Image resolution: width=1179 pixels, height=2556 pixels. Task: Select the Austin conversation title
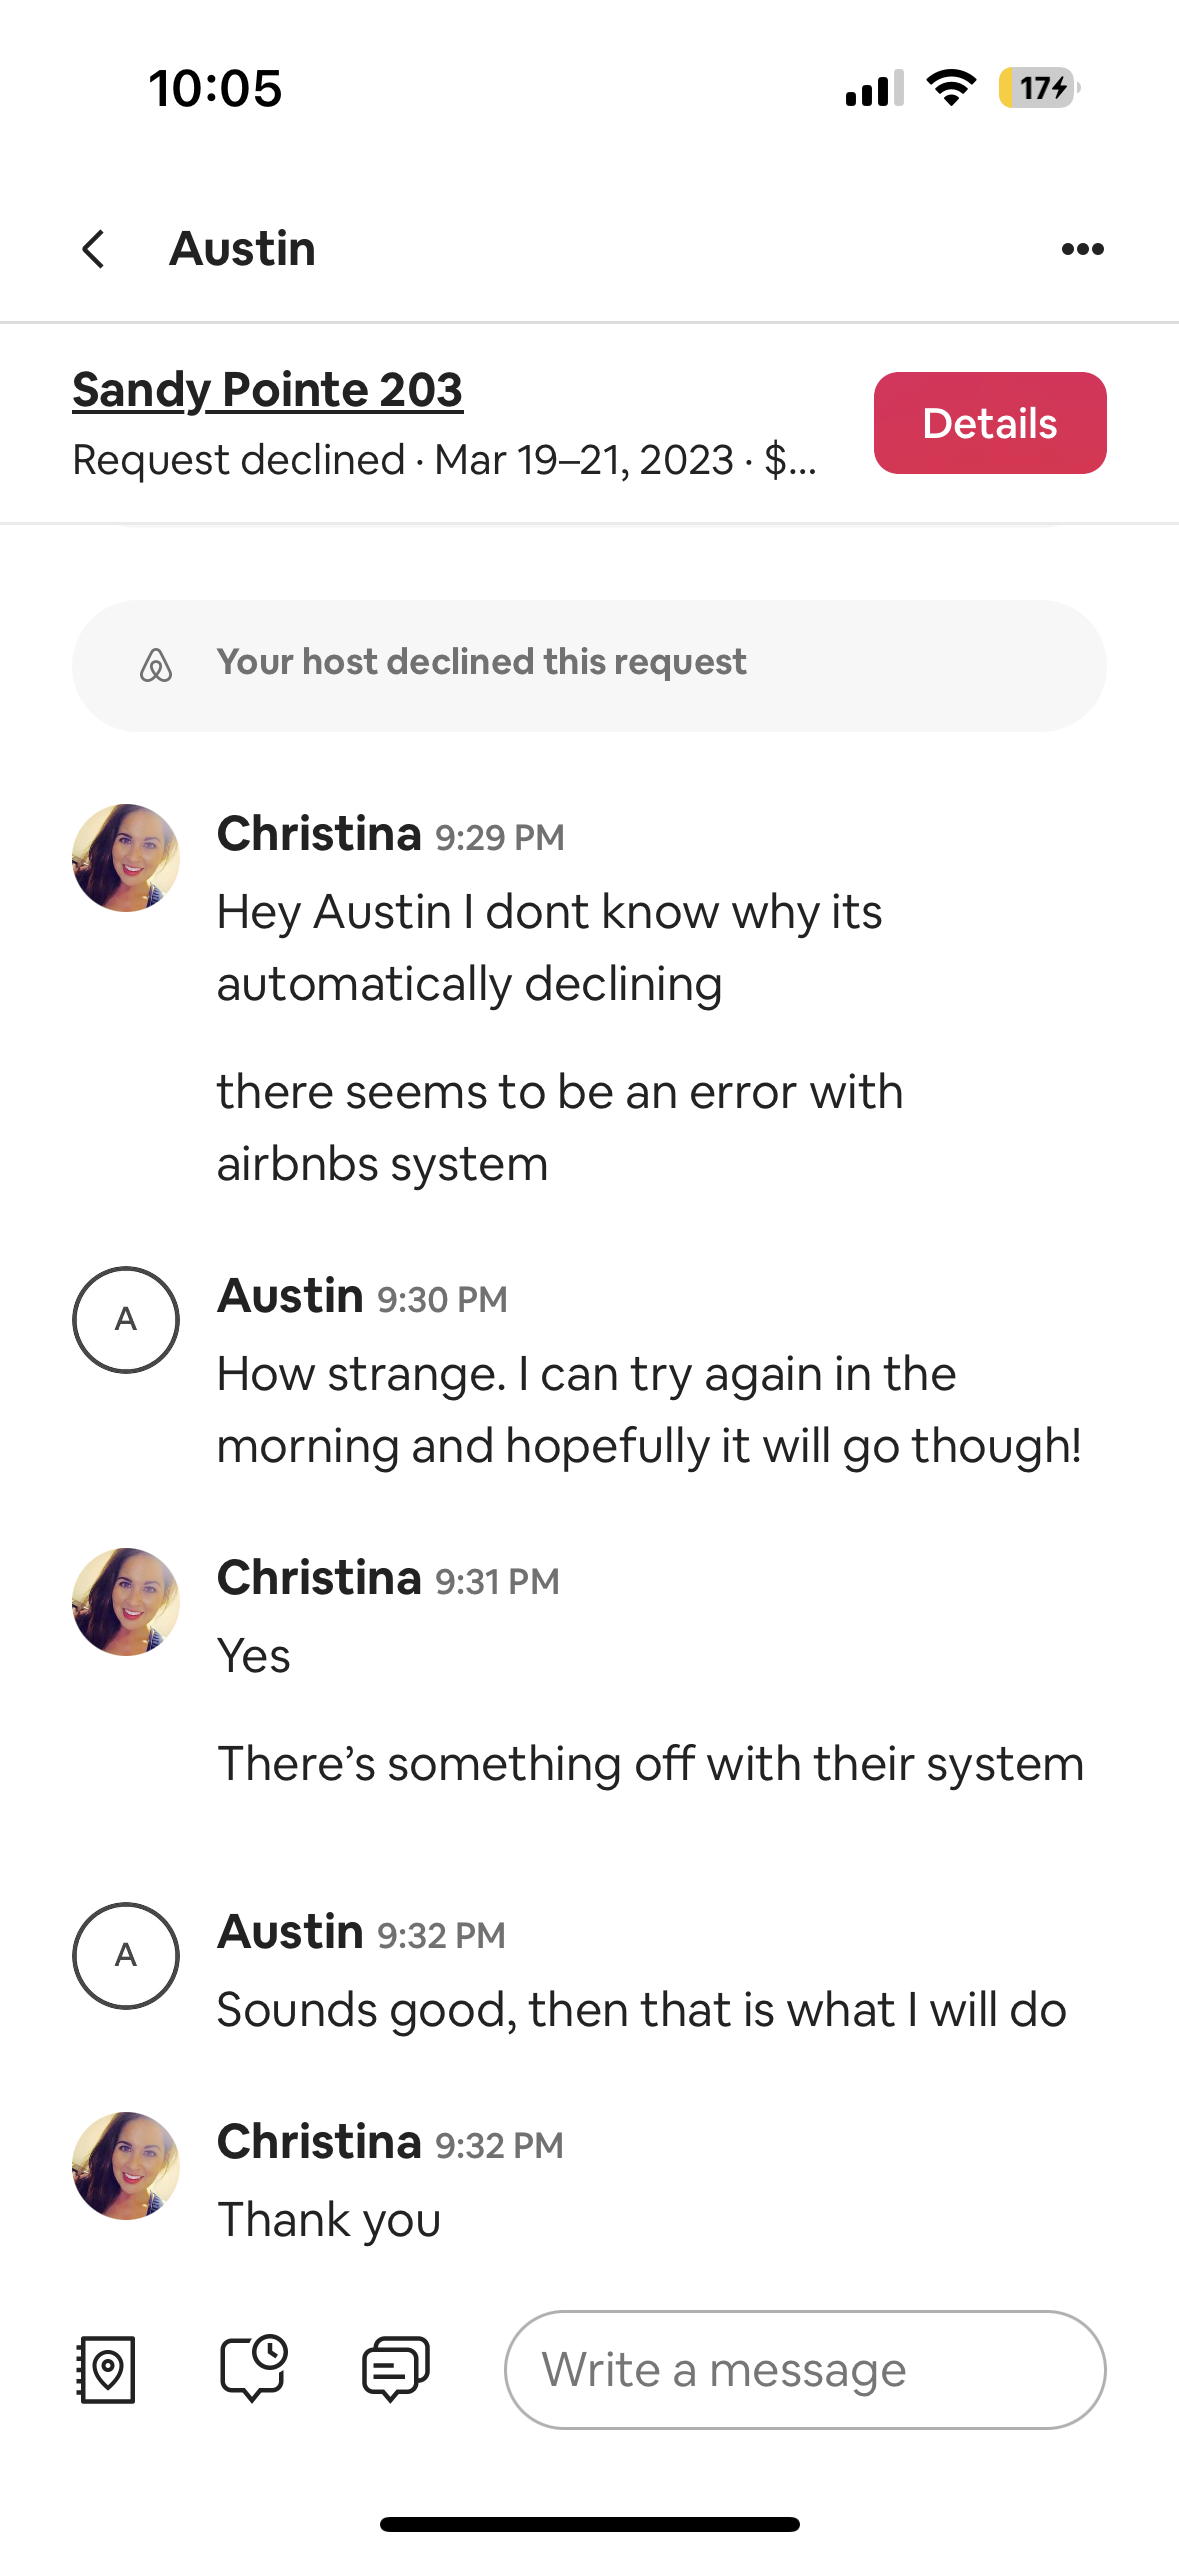(x=243, y=248)
